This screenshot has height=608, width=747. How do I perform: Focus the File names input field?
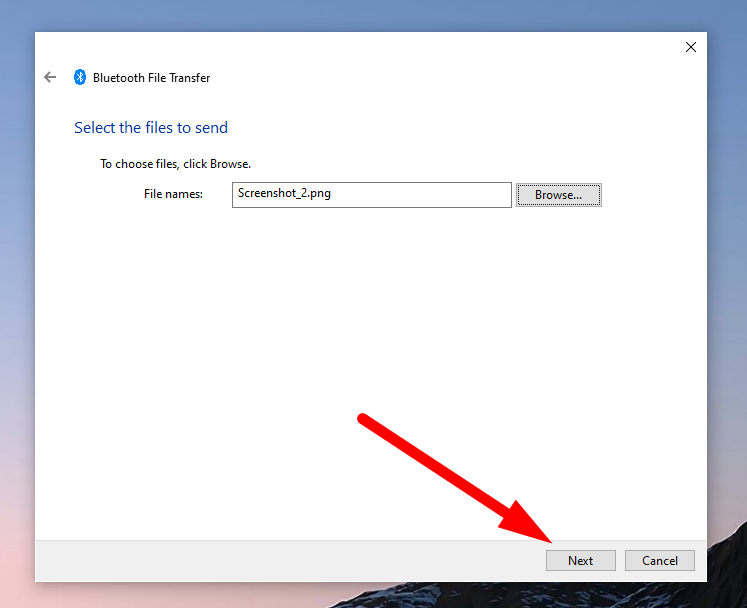point(372,195)
